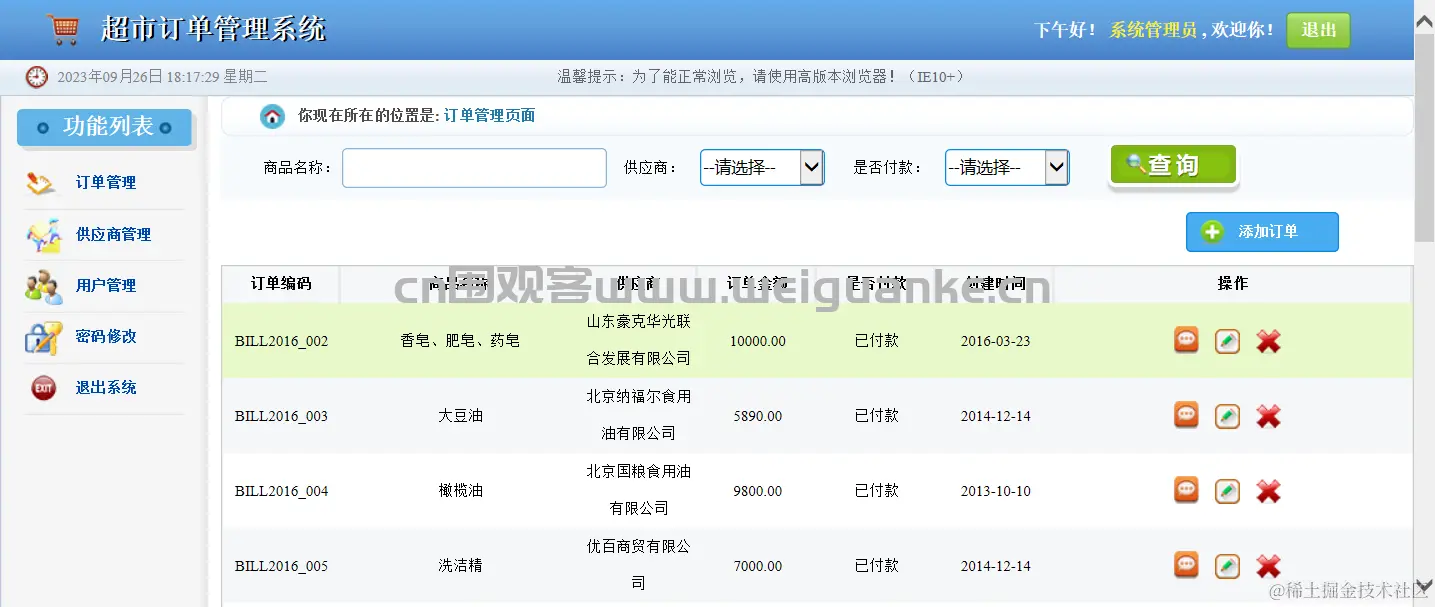Select cell BILL2016_004
Viewport: 1435px width, 607px height.
281,491
